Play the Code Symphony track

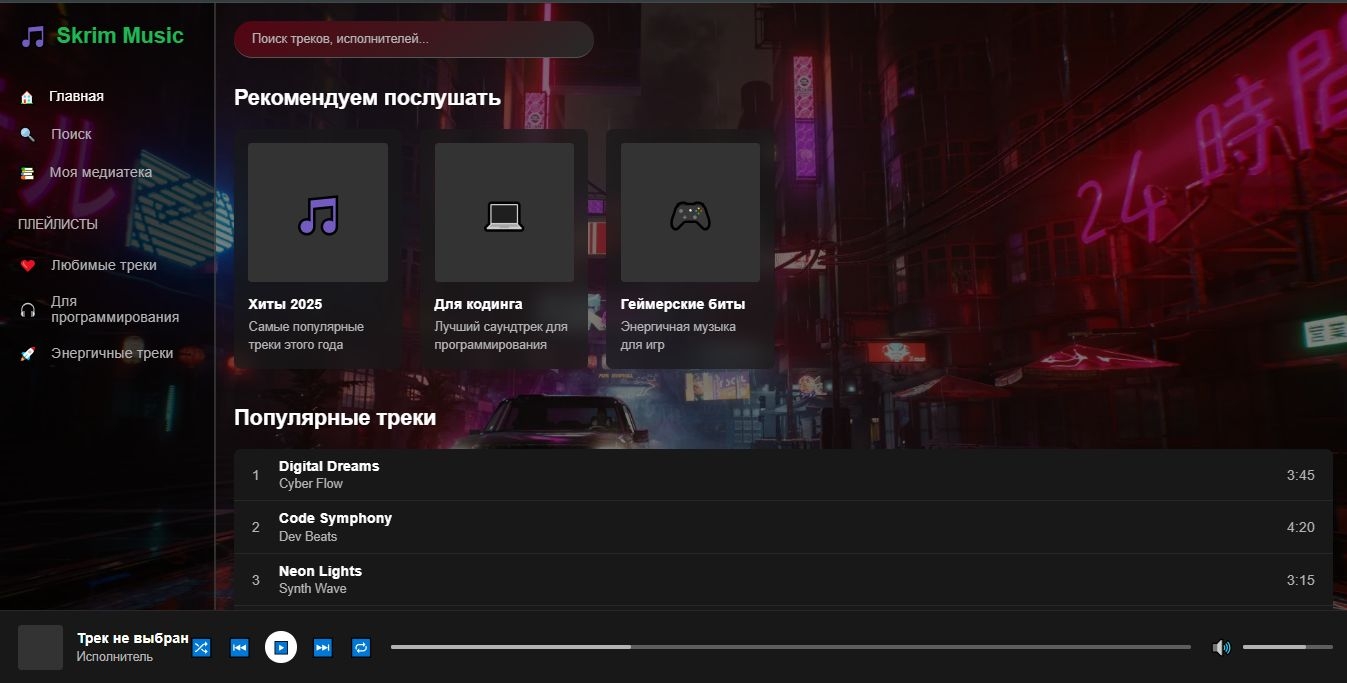coord(783,527)
